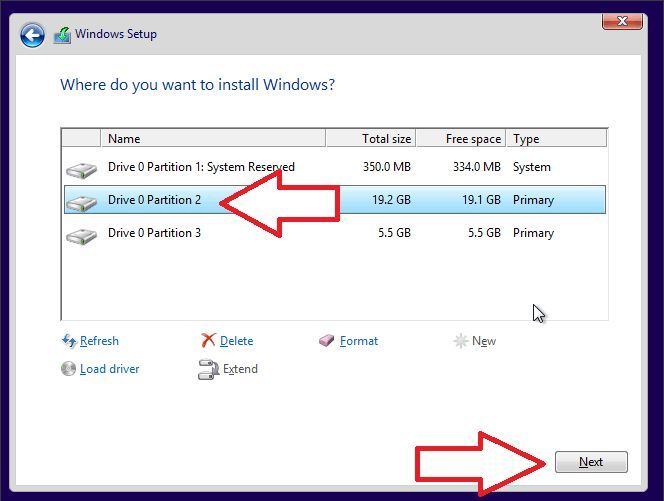
Task: Click the Windows Setup title text
Action: pos(116,34)
